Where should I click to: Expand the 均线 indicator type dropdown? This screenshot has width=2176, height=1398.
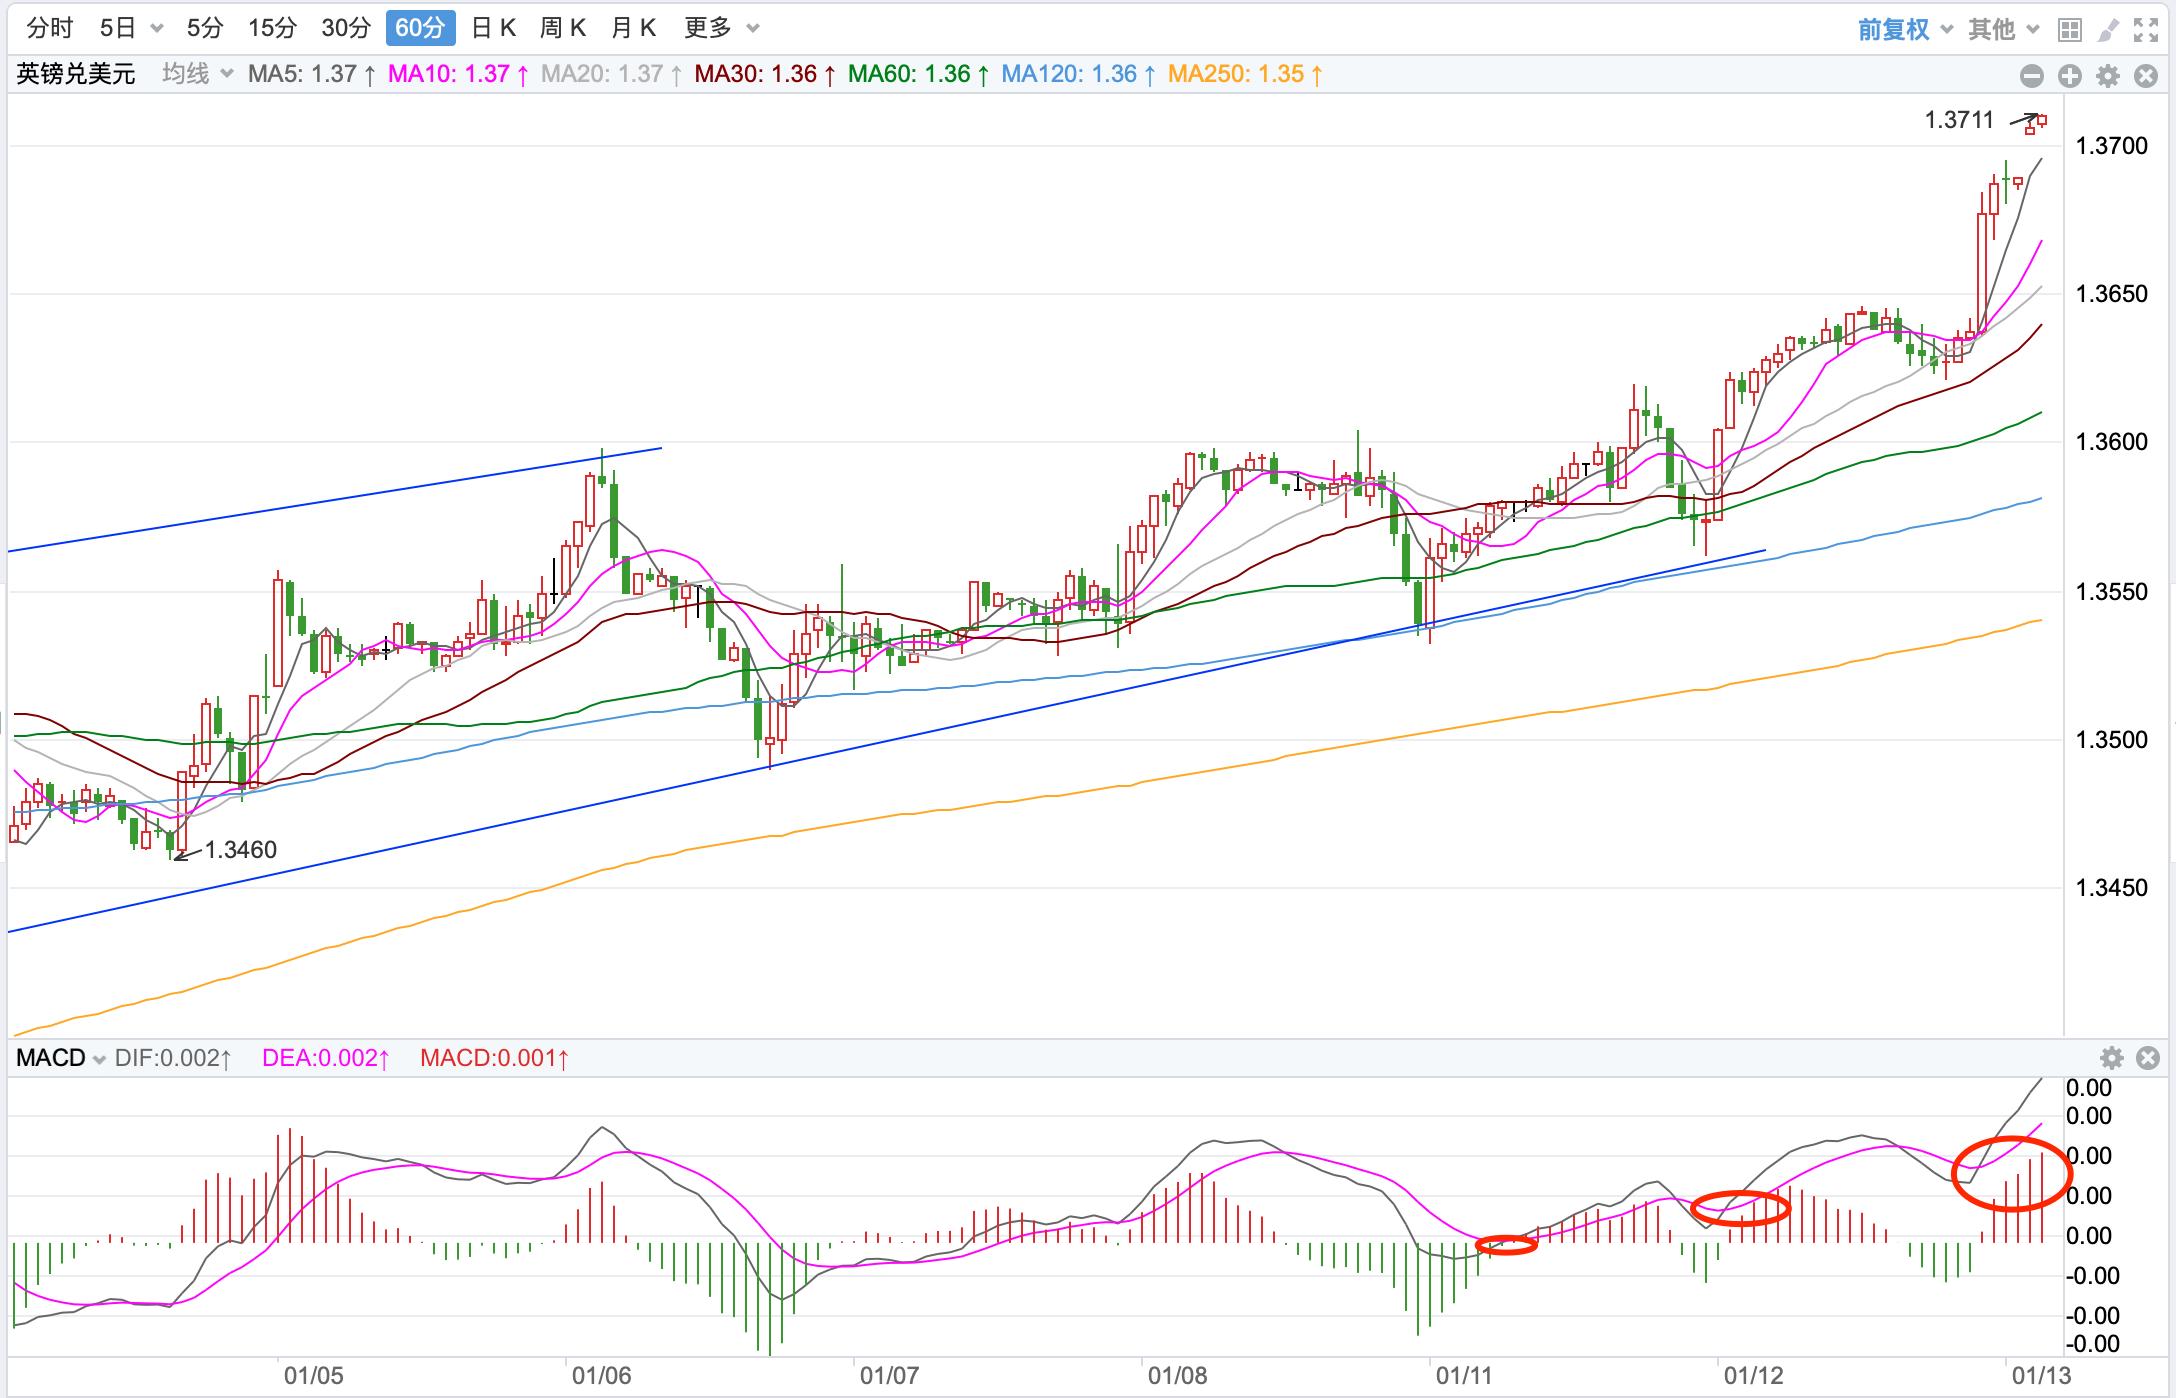[x=197, y=74]
